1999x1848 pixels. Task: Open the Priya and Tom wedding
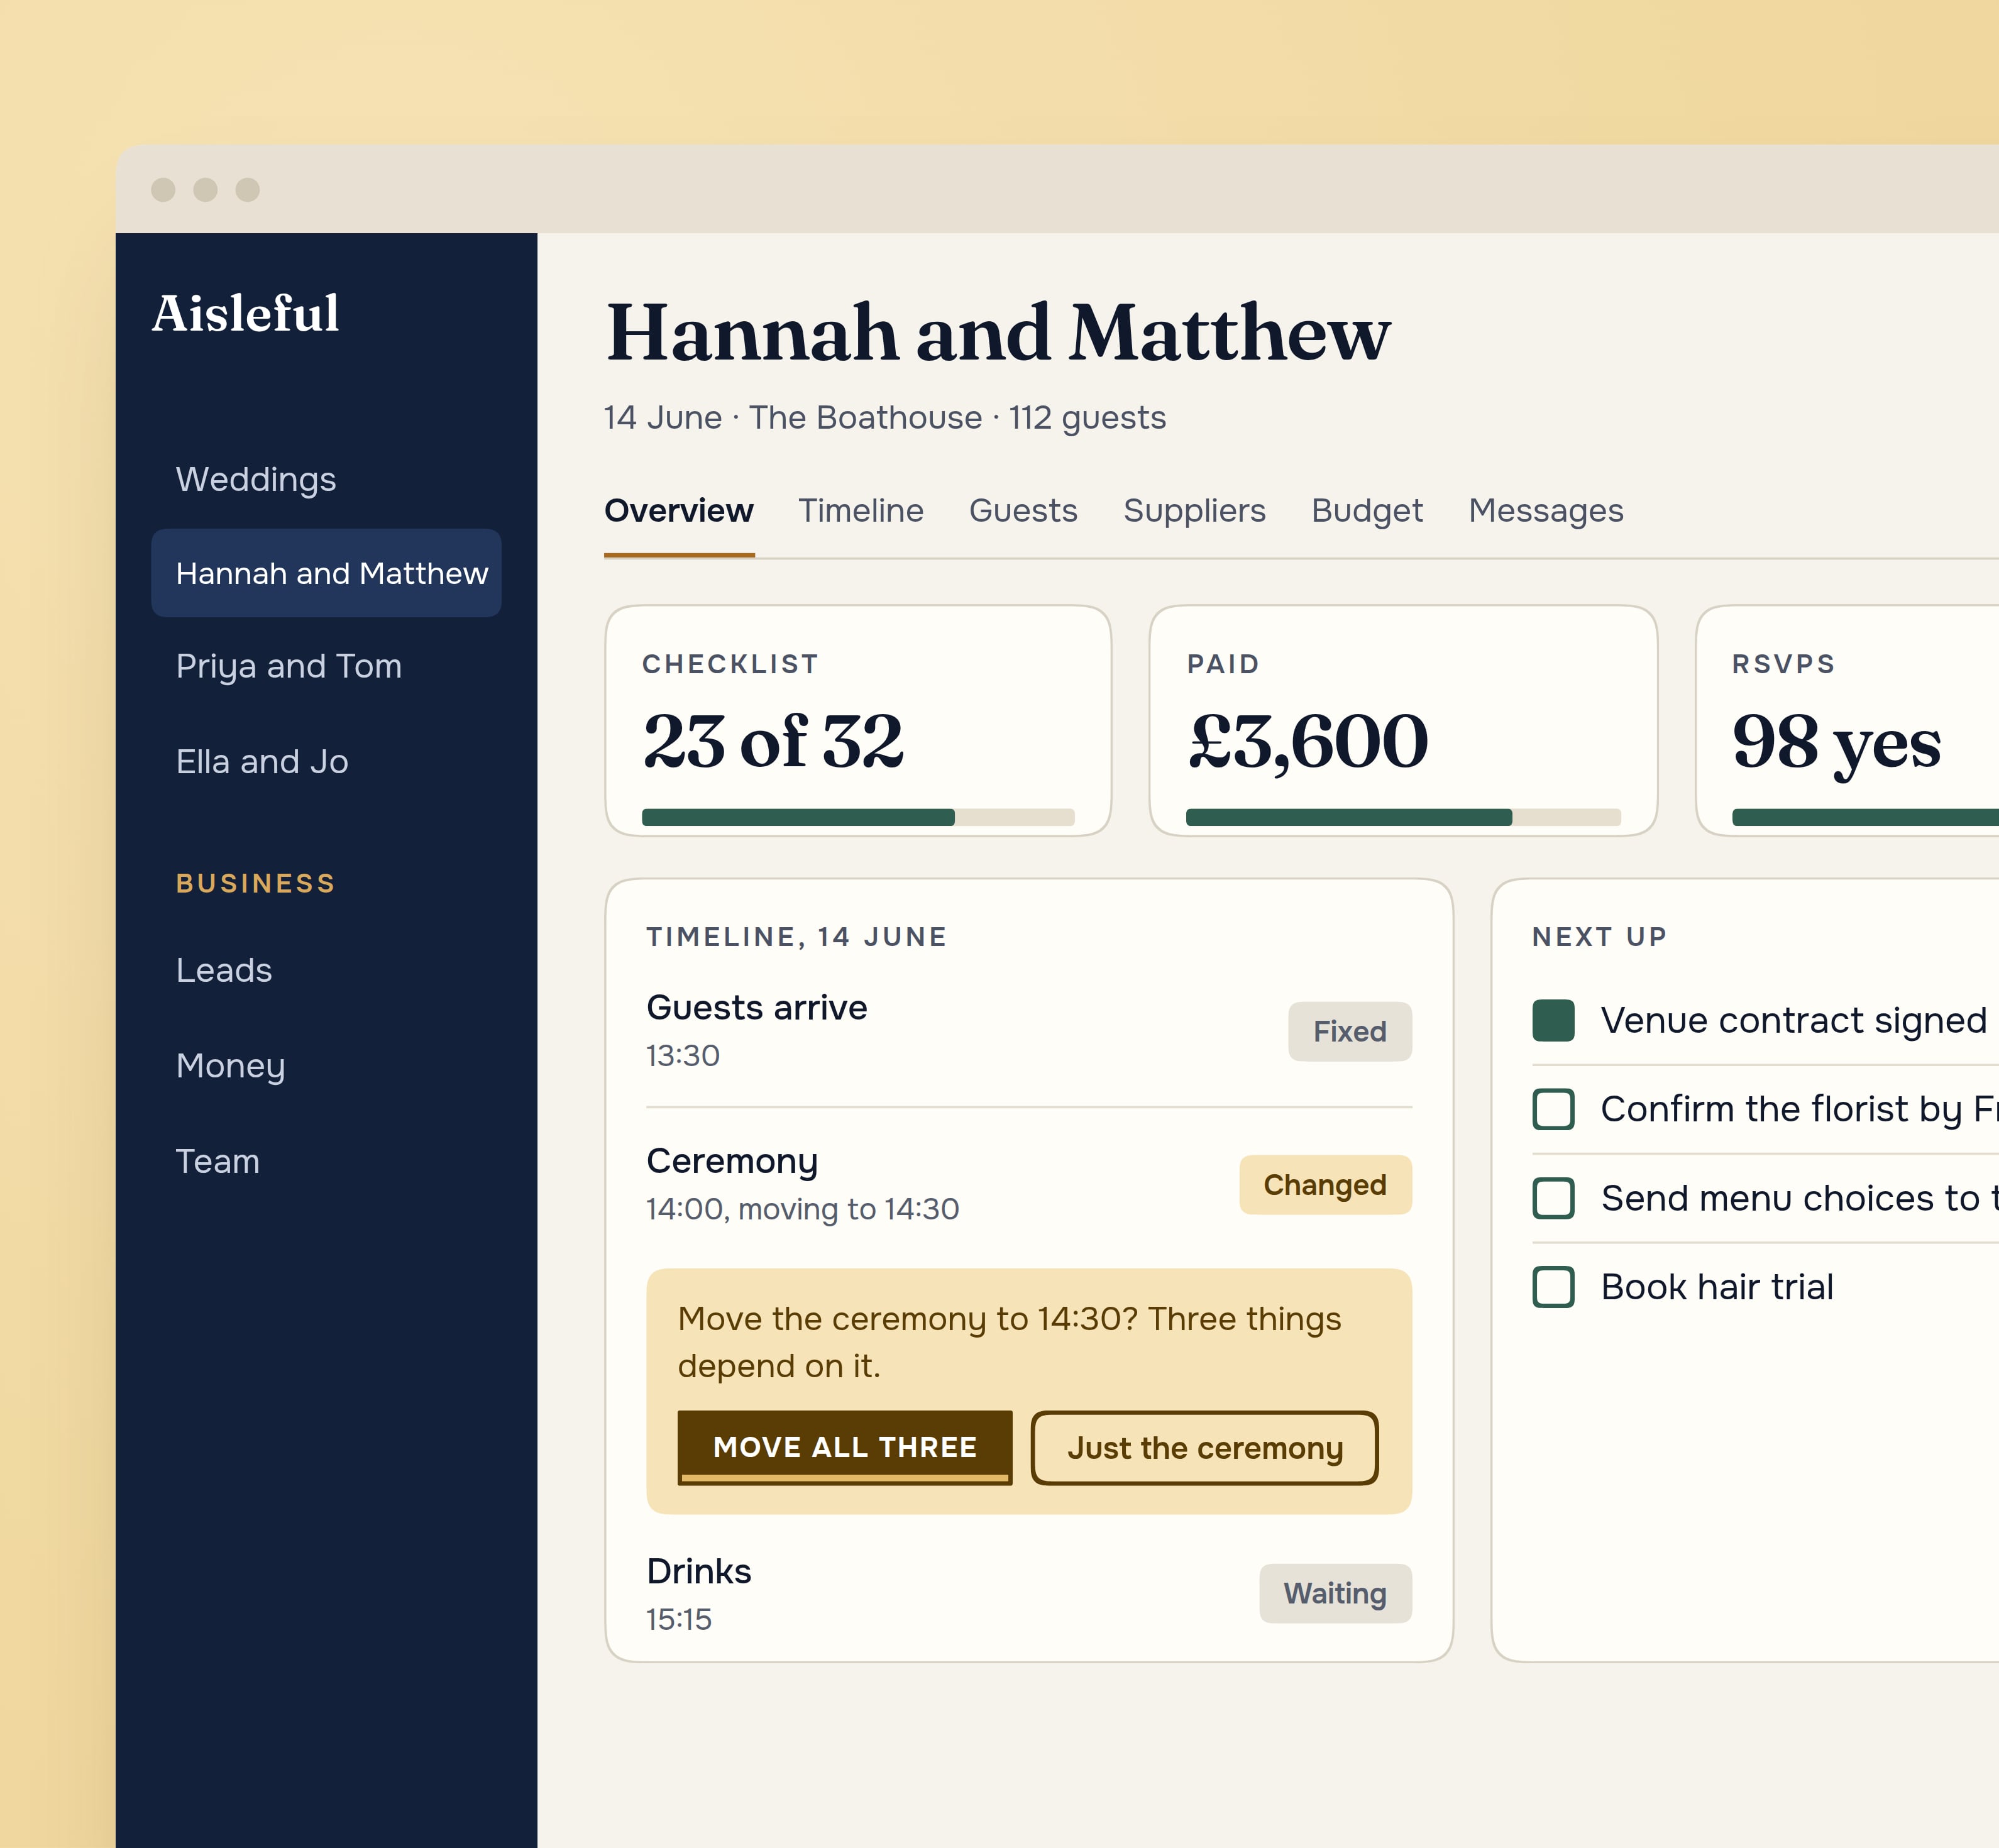(289, 666)
